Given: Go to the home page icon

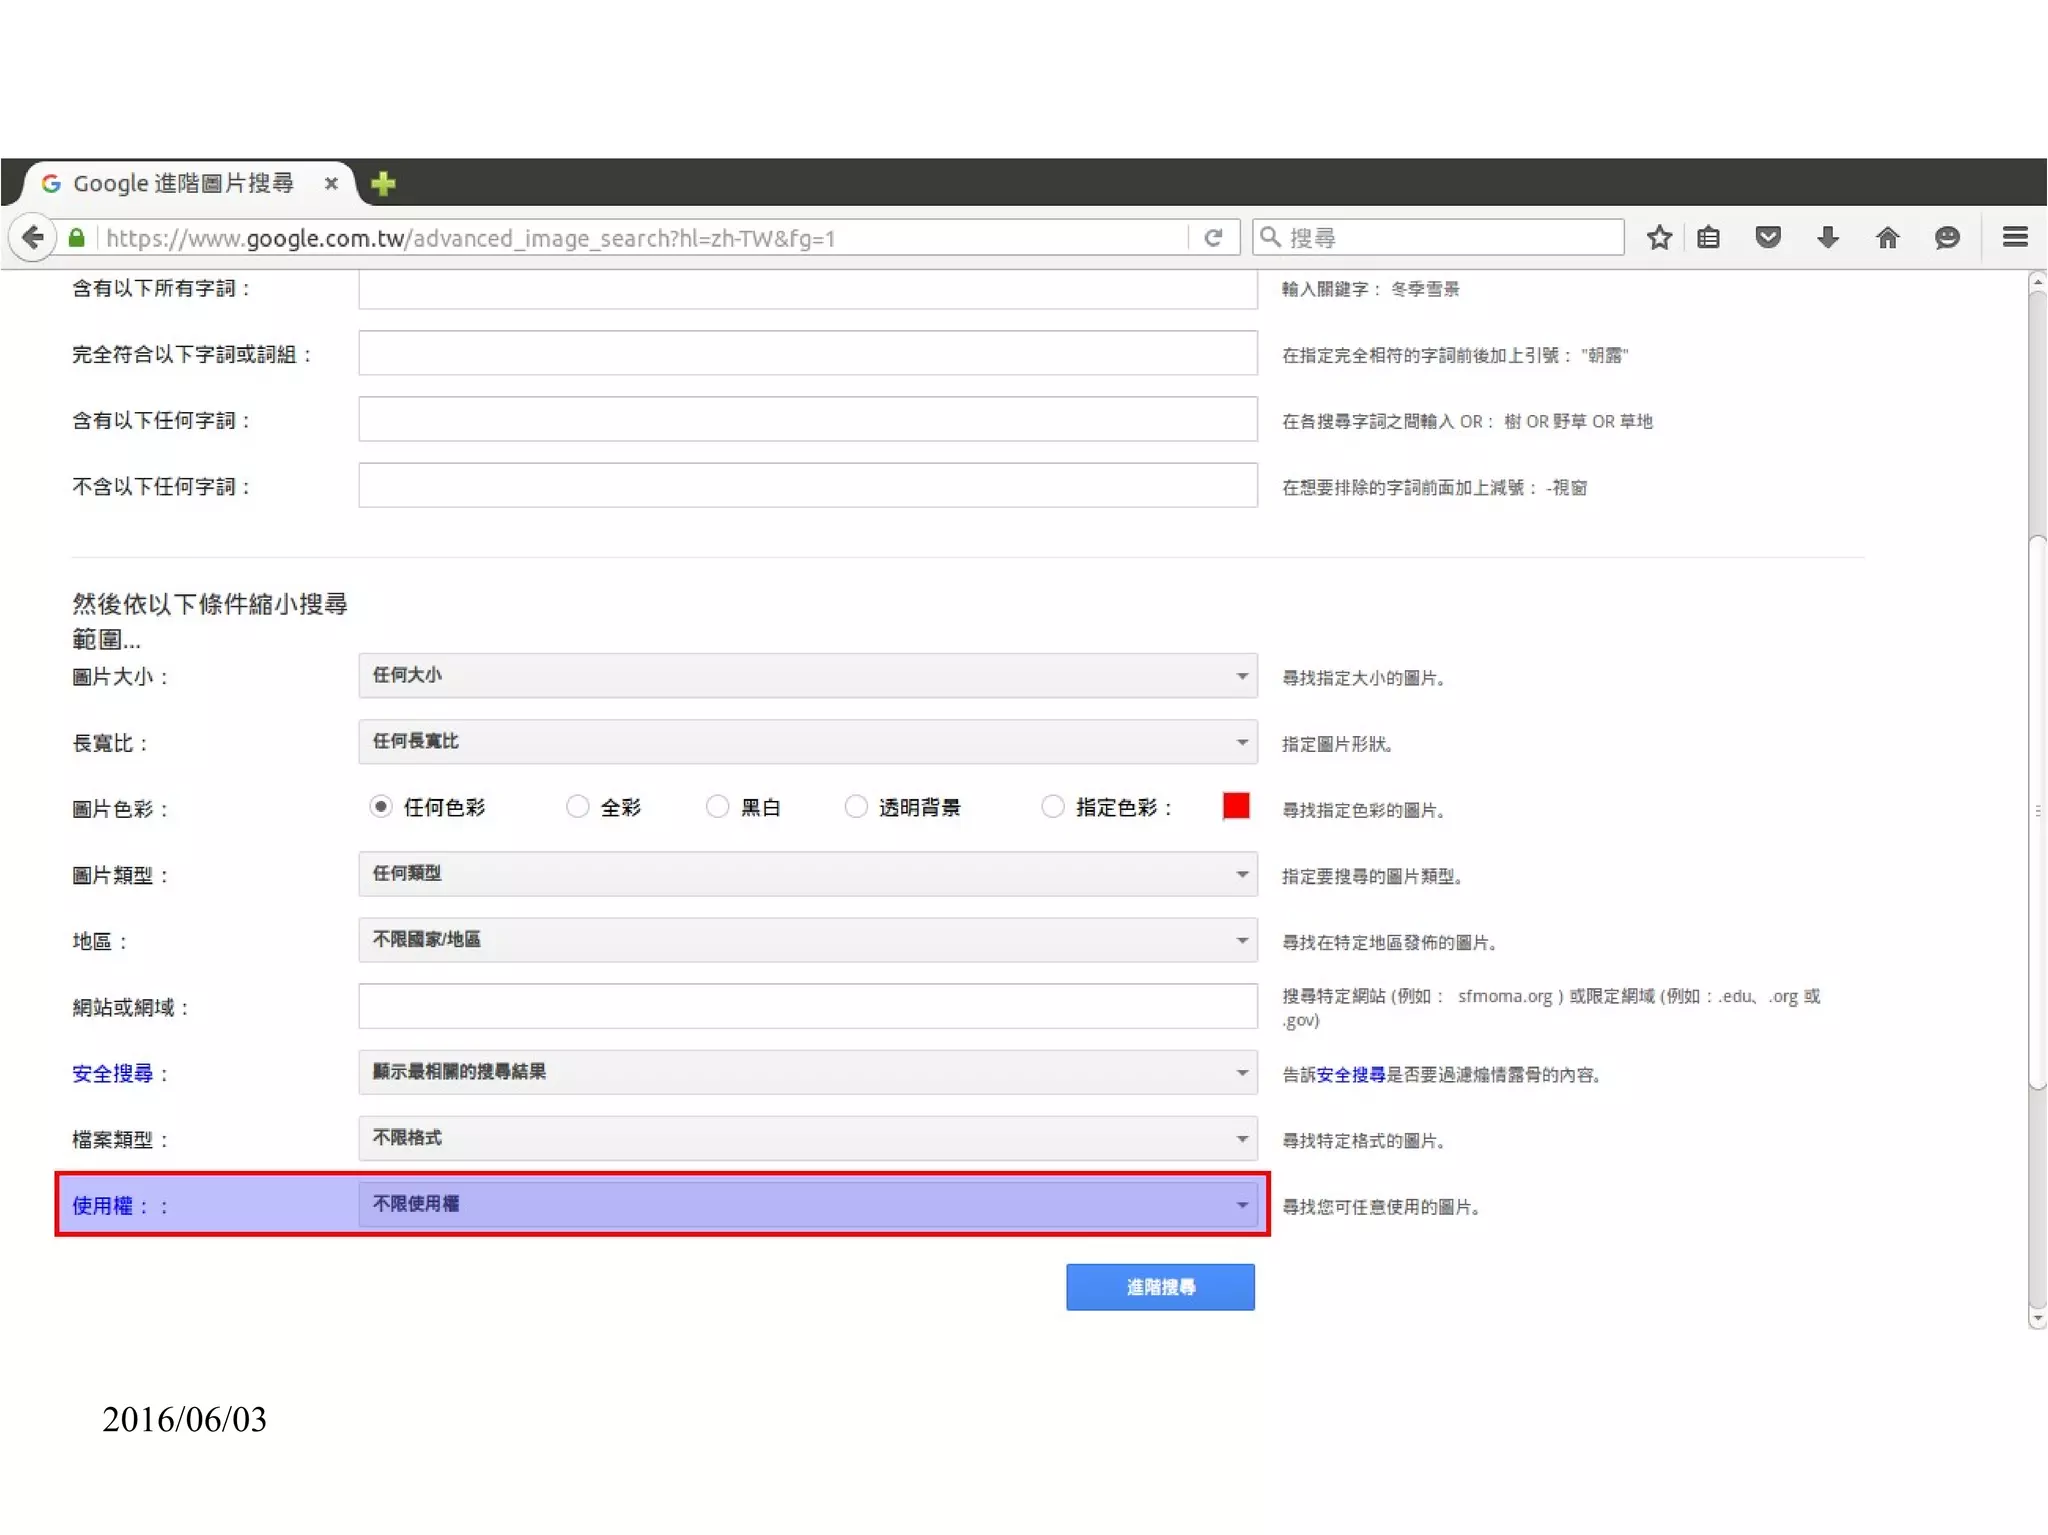Looking at the screenshot, I should coord(1887,238).
